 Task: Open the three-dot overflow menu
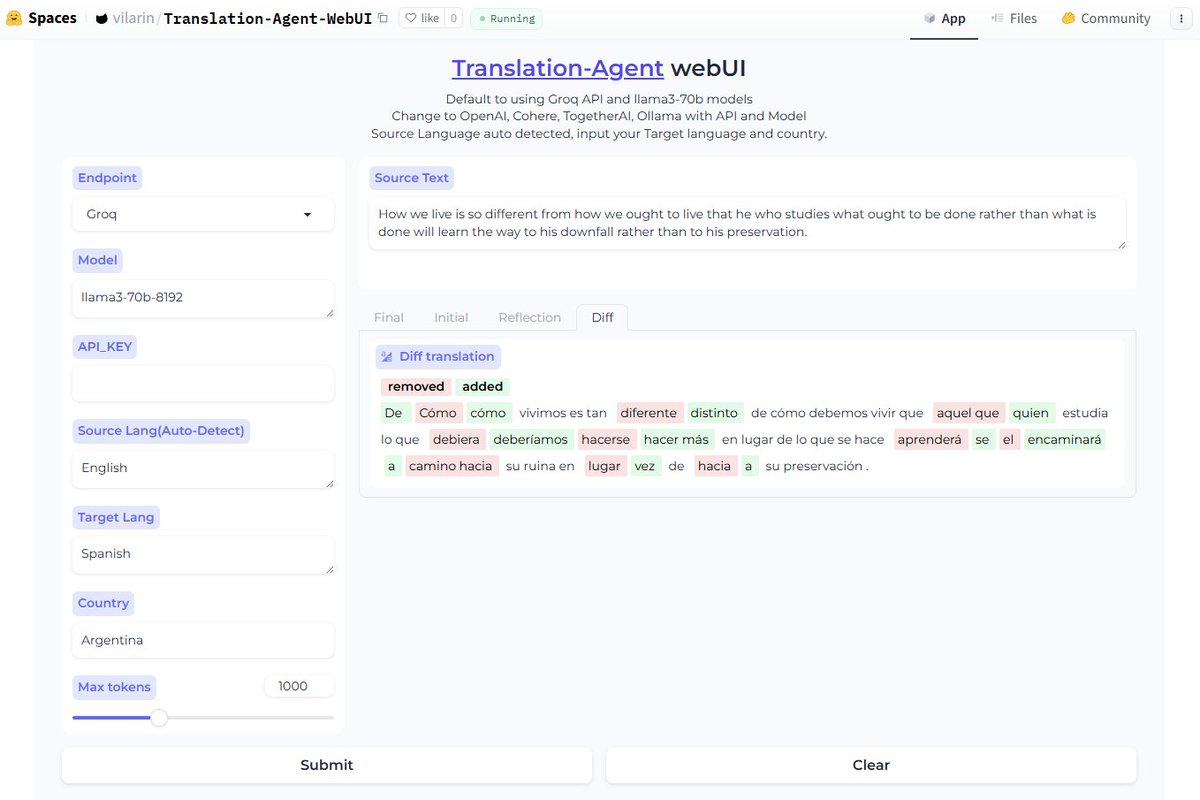coord(1182,18)
